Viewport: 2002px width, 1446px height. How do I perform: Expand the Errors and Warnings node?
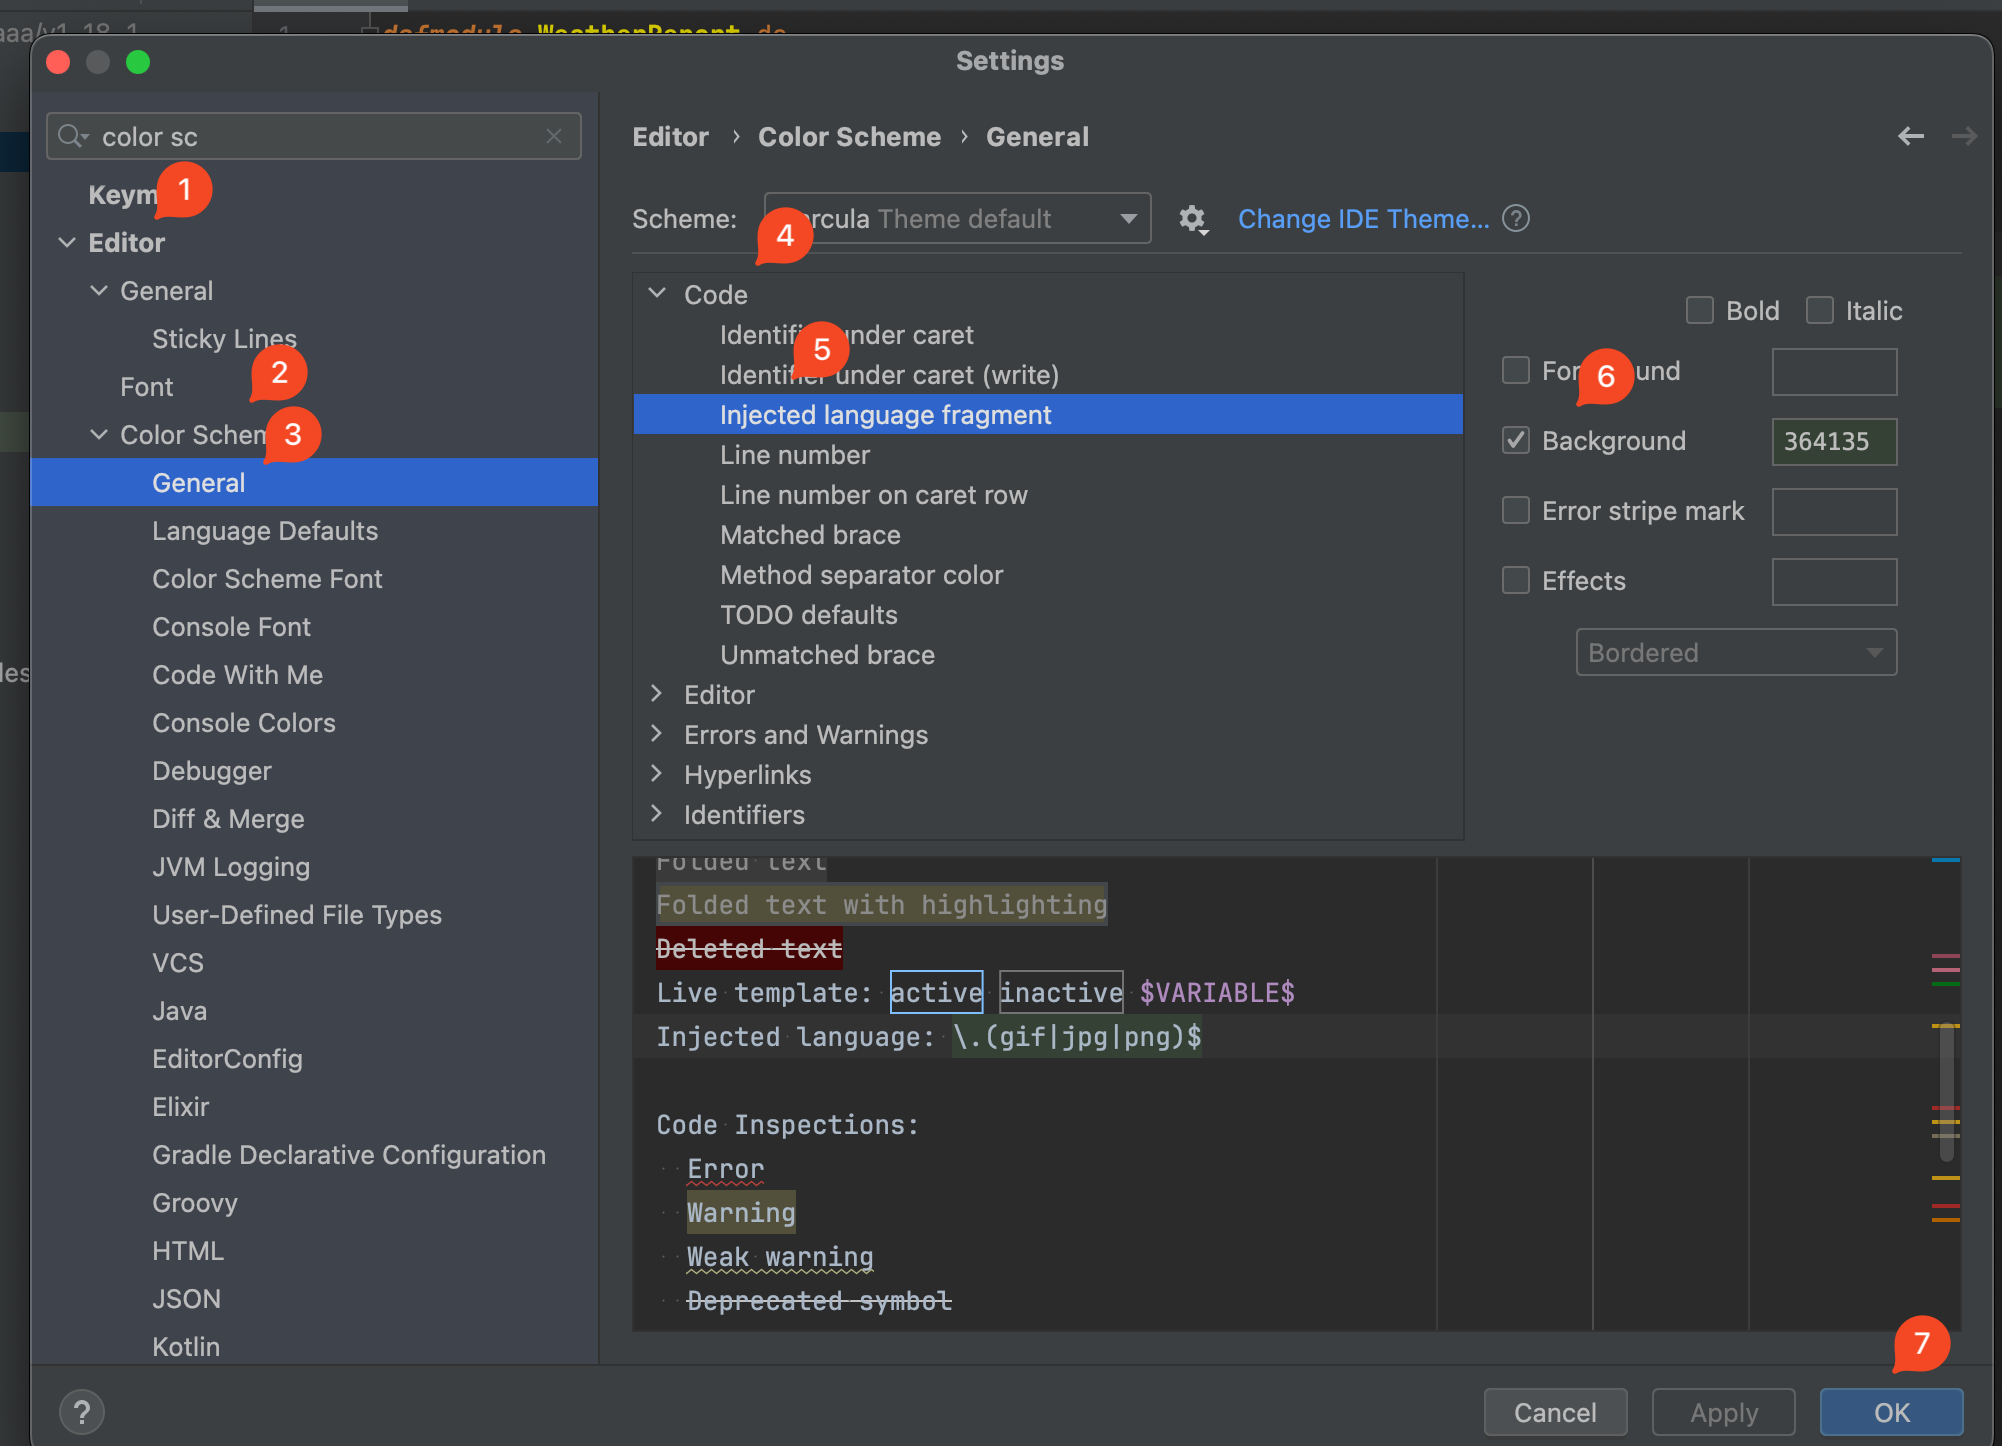pos(657,735)
